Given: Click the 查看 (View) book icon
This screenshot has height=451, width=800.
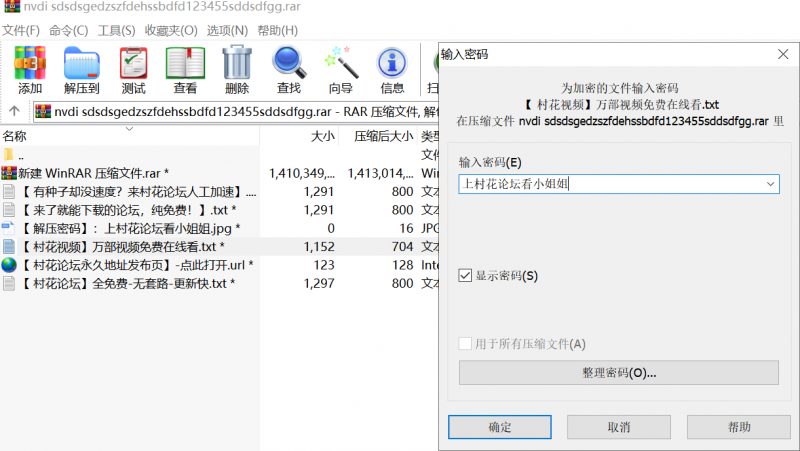Looking at the screenshot, I should click(185, 63).
